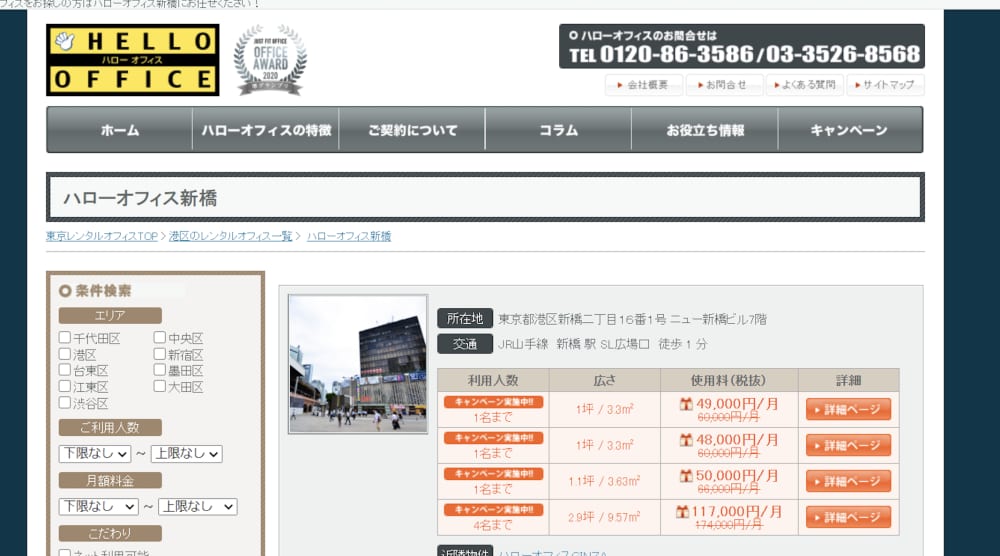
Task: Click the エリア section label
Action: 110,316
